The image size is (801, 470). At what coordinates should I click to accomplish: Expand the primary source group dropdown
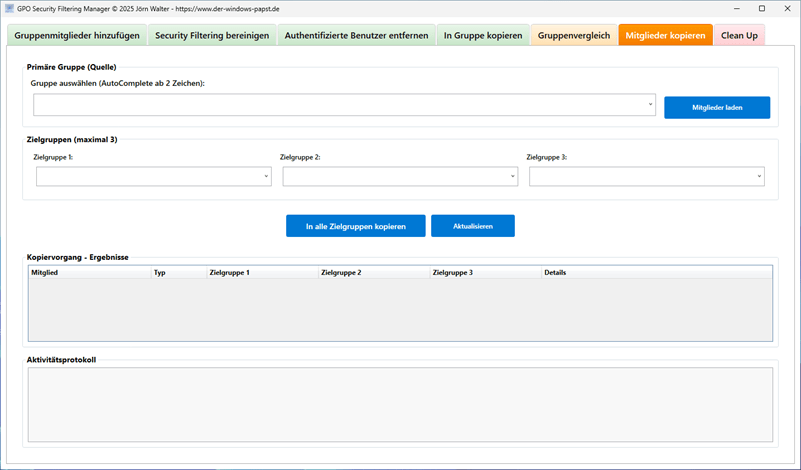[650, 104]
